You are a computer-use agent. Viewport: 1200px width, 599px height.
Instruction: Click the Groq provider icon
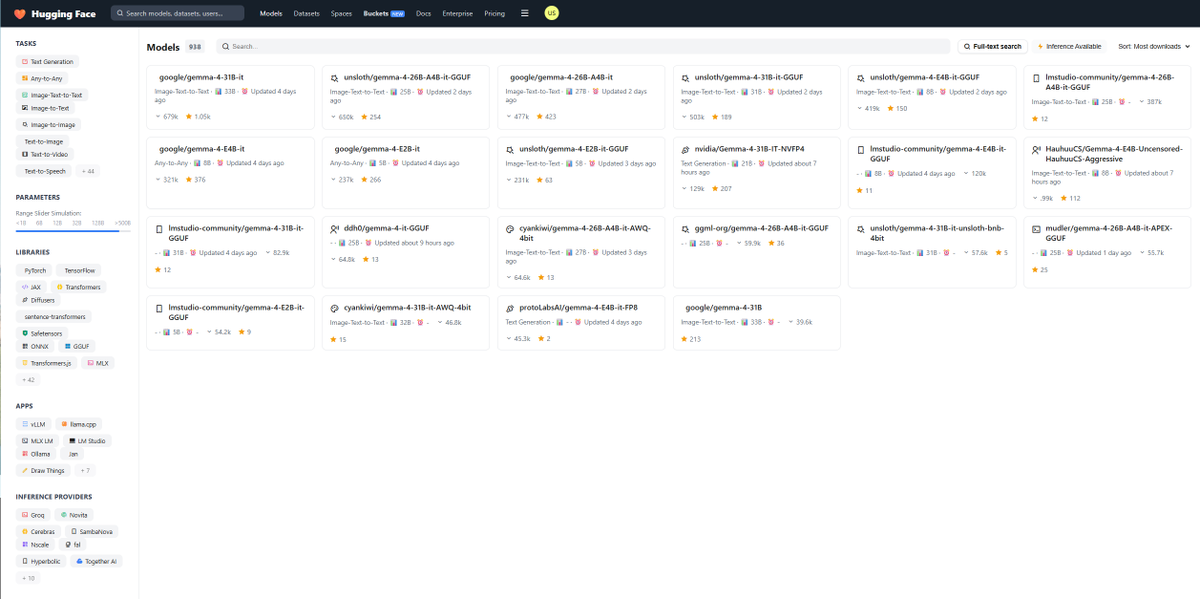[x=24, y=515]
